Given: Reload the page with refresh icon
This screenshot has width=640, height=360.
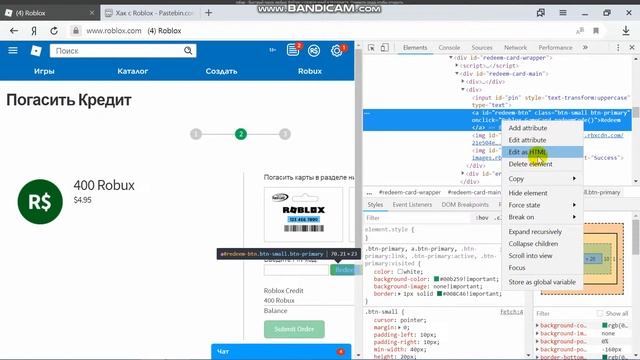Looking at the screenshot, I should point(53,31).
